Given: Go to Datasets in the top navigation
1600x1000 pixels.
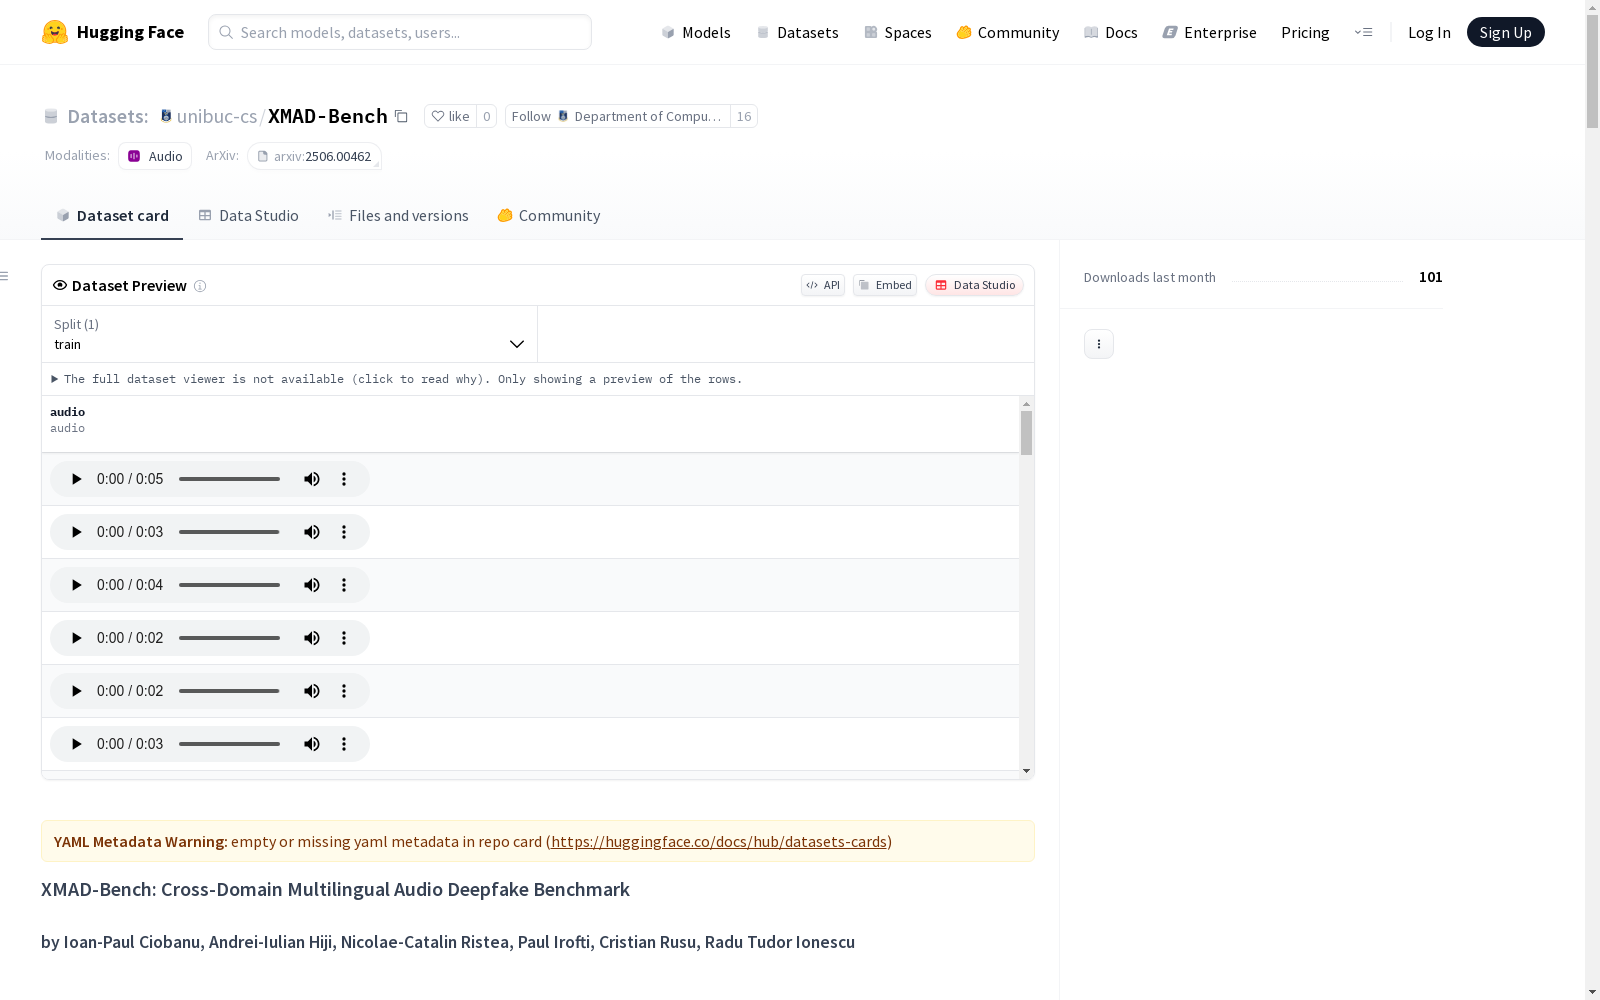Looking at the screenshot, I should click(797, 32).
